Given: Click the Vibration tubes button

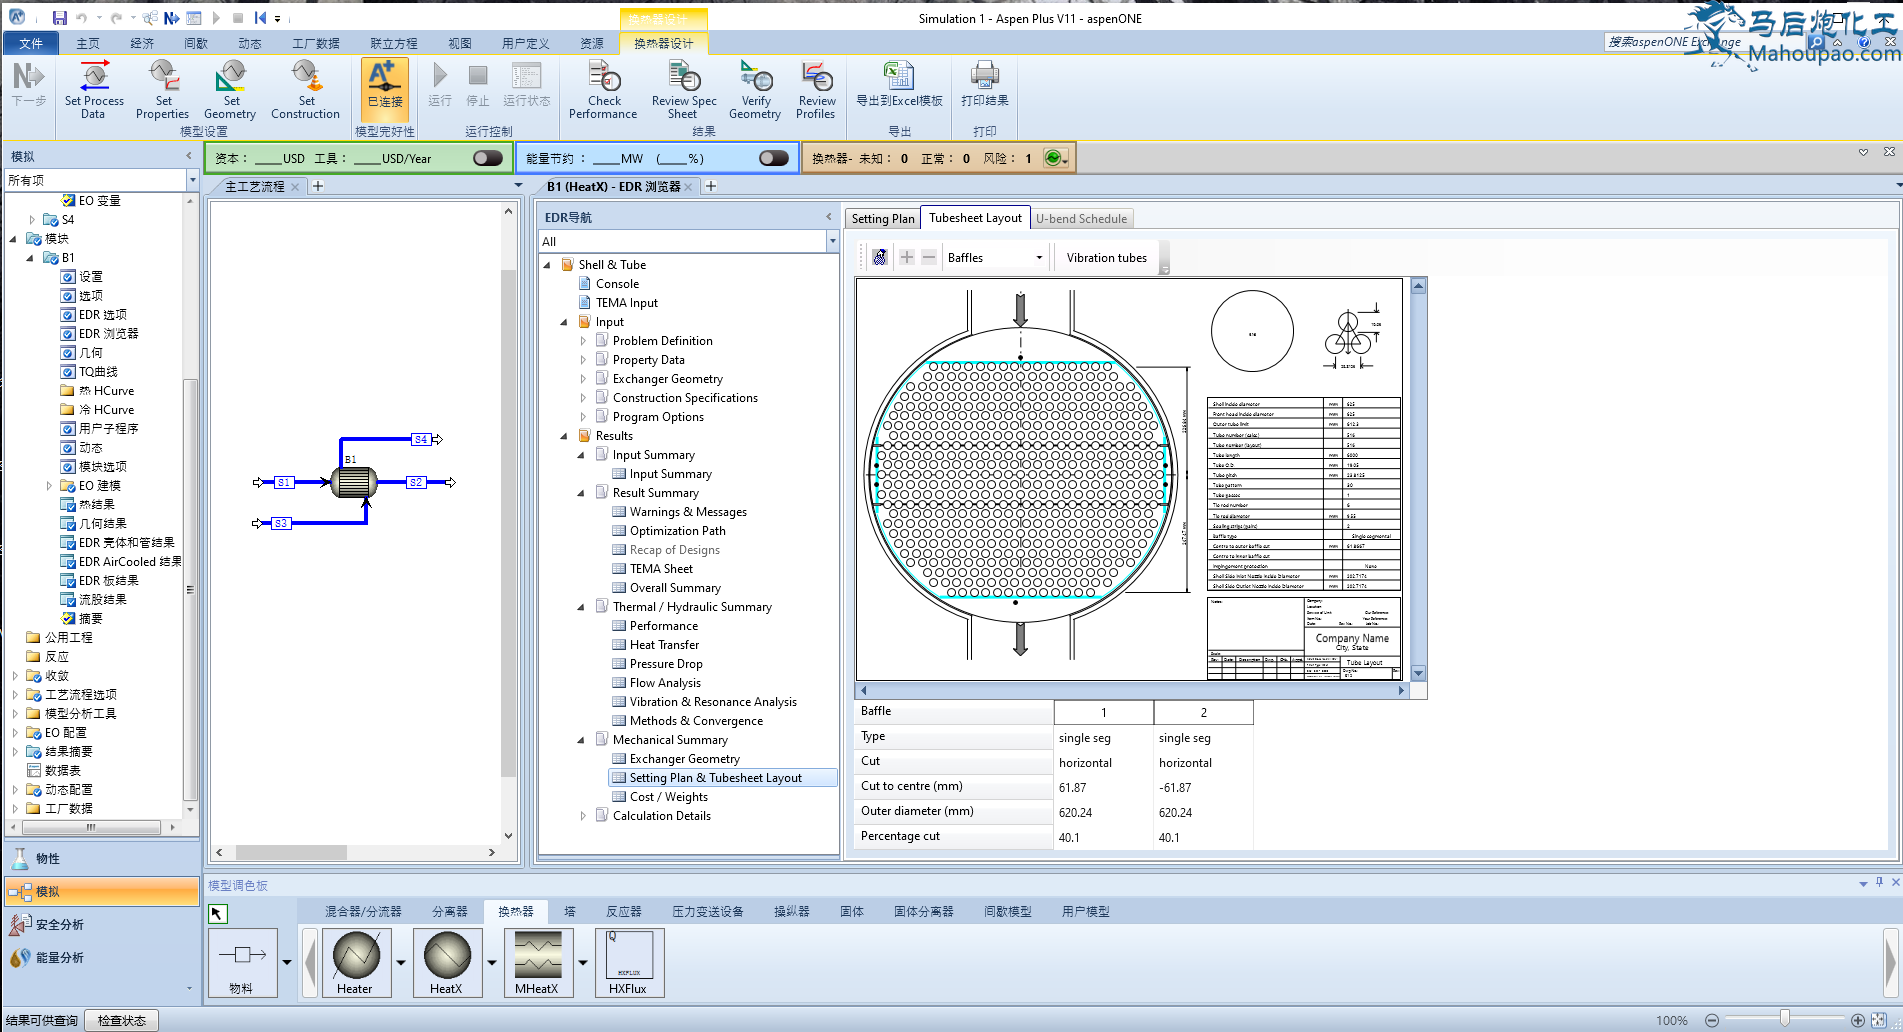Looking at the screenshot, I should pyautogui.click(x=1106, y=257).
